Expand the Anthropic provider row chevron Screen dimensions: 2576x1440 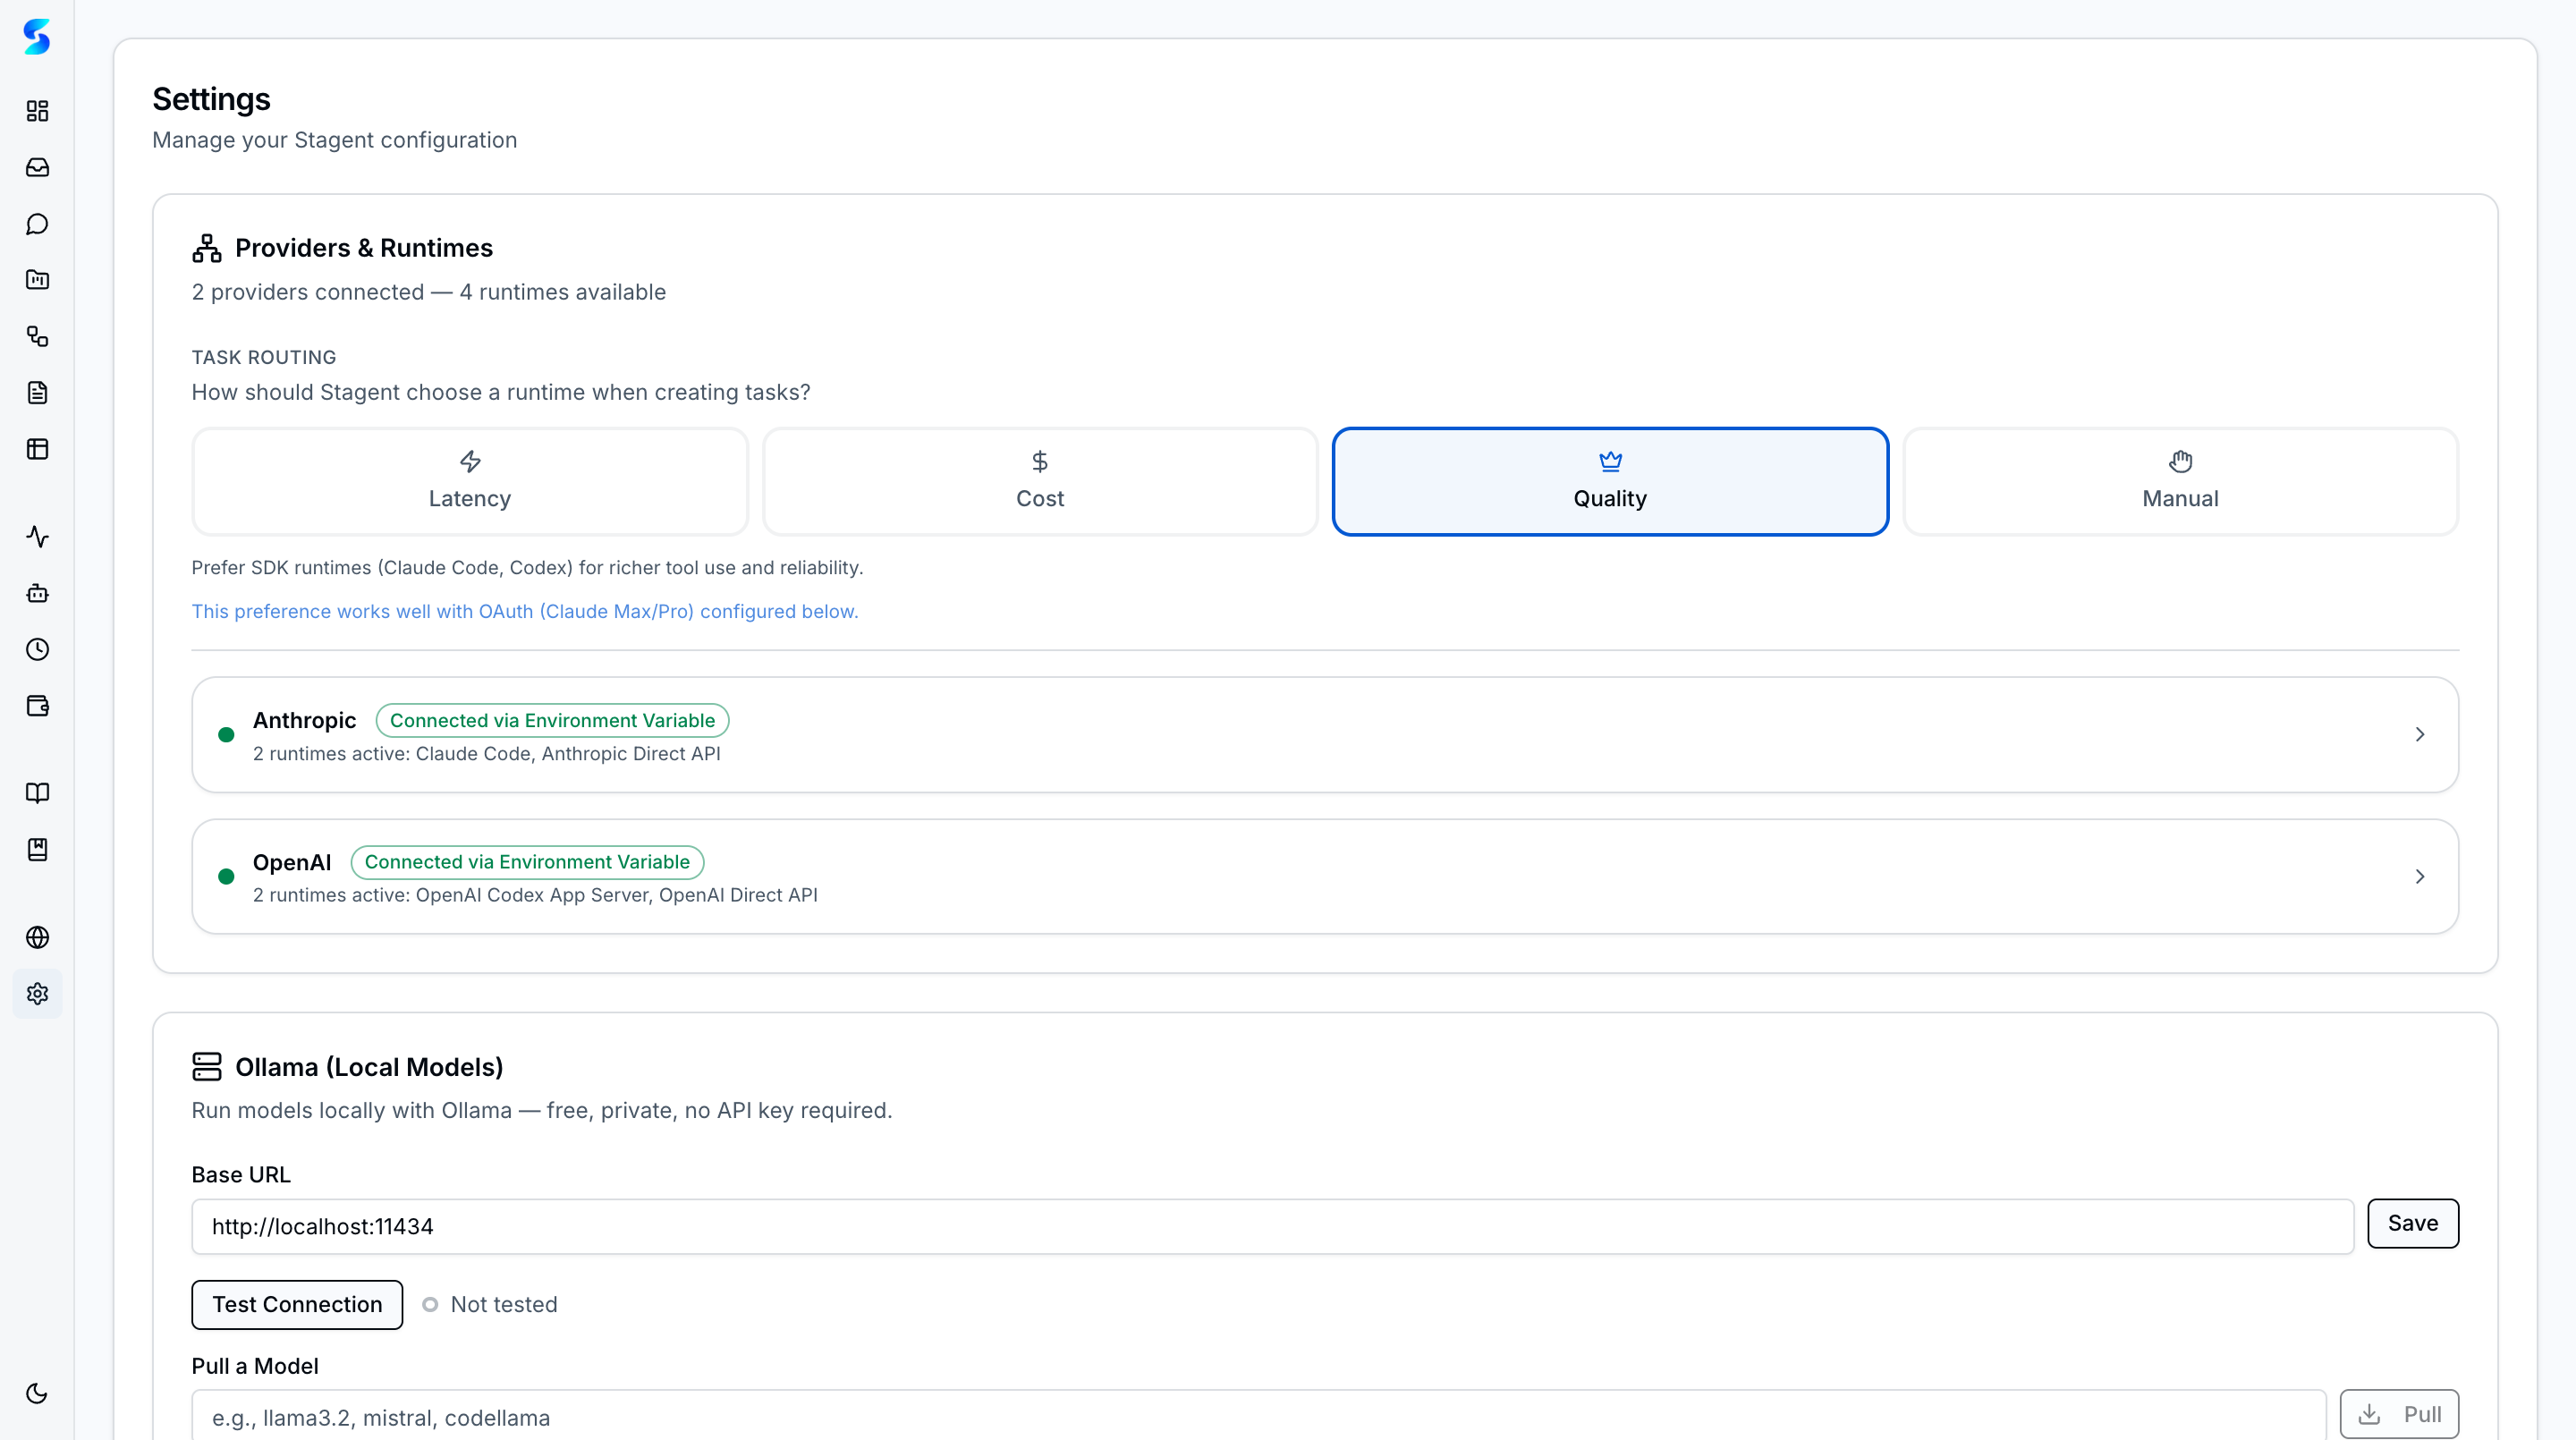point(2419,735)
